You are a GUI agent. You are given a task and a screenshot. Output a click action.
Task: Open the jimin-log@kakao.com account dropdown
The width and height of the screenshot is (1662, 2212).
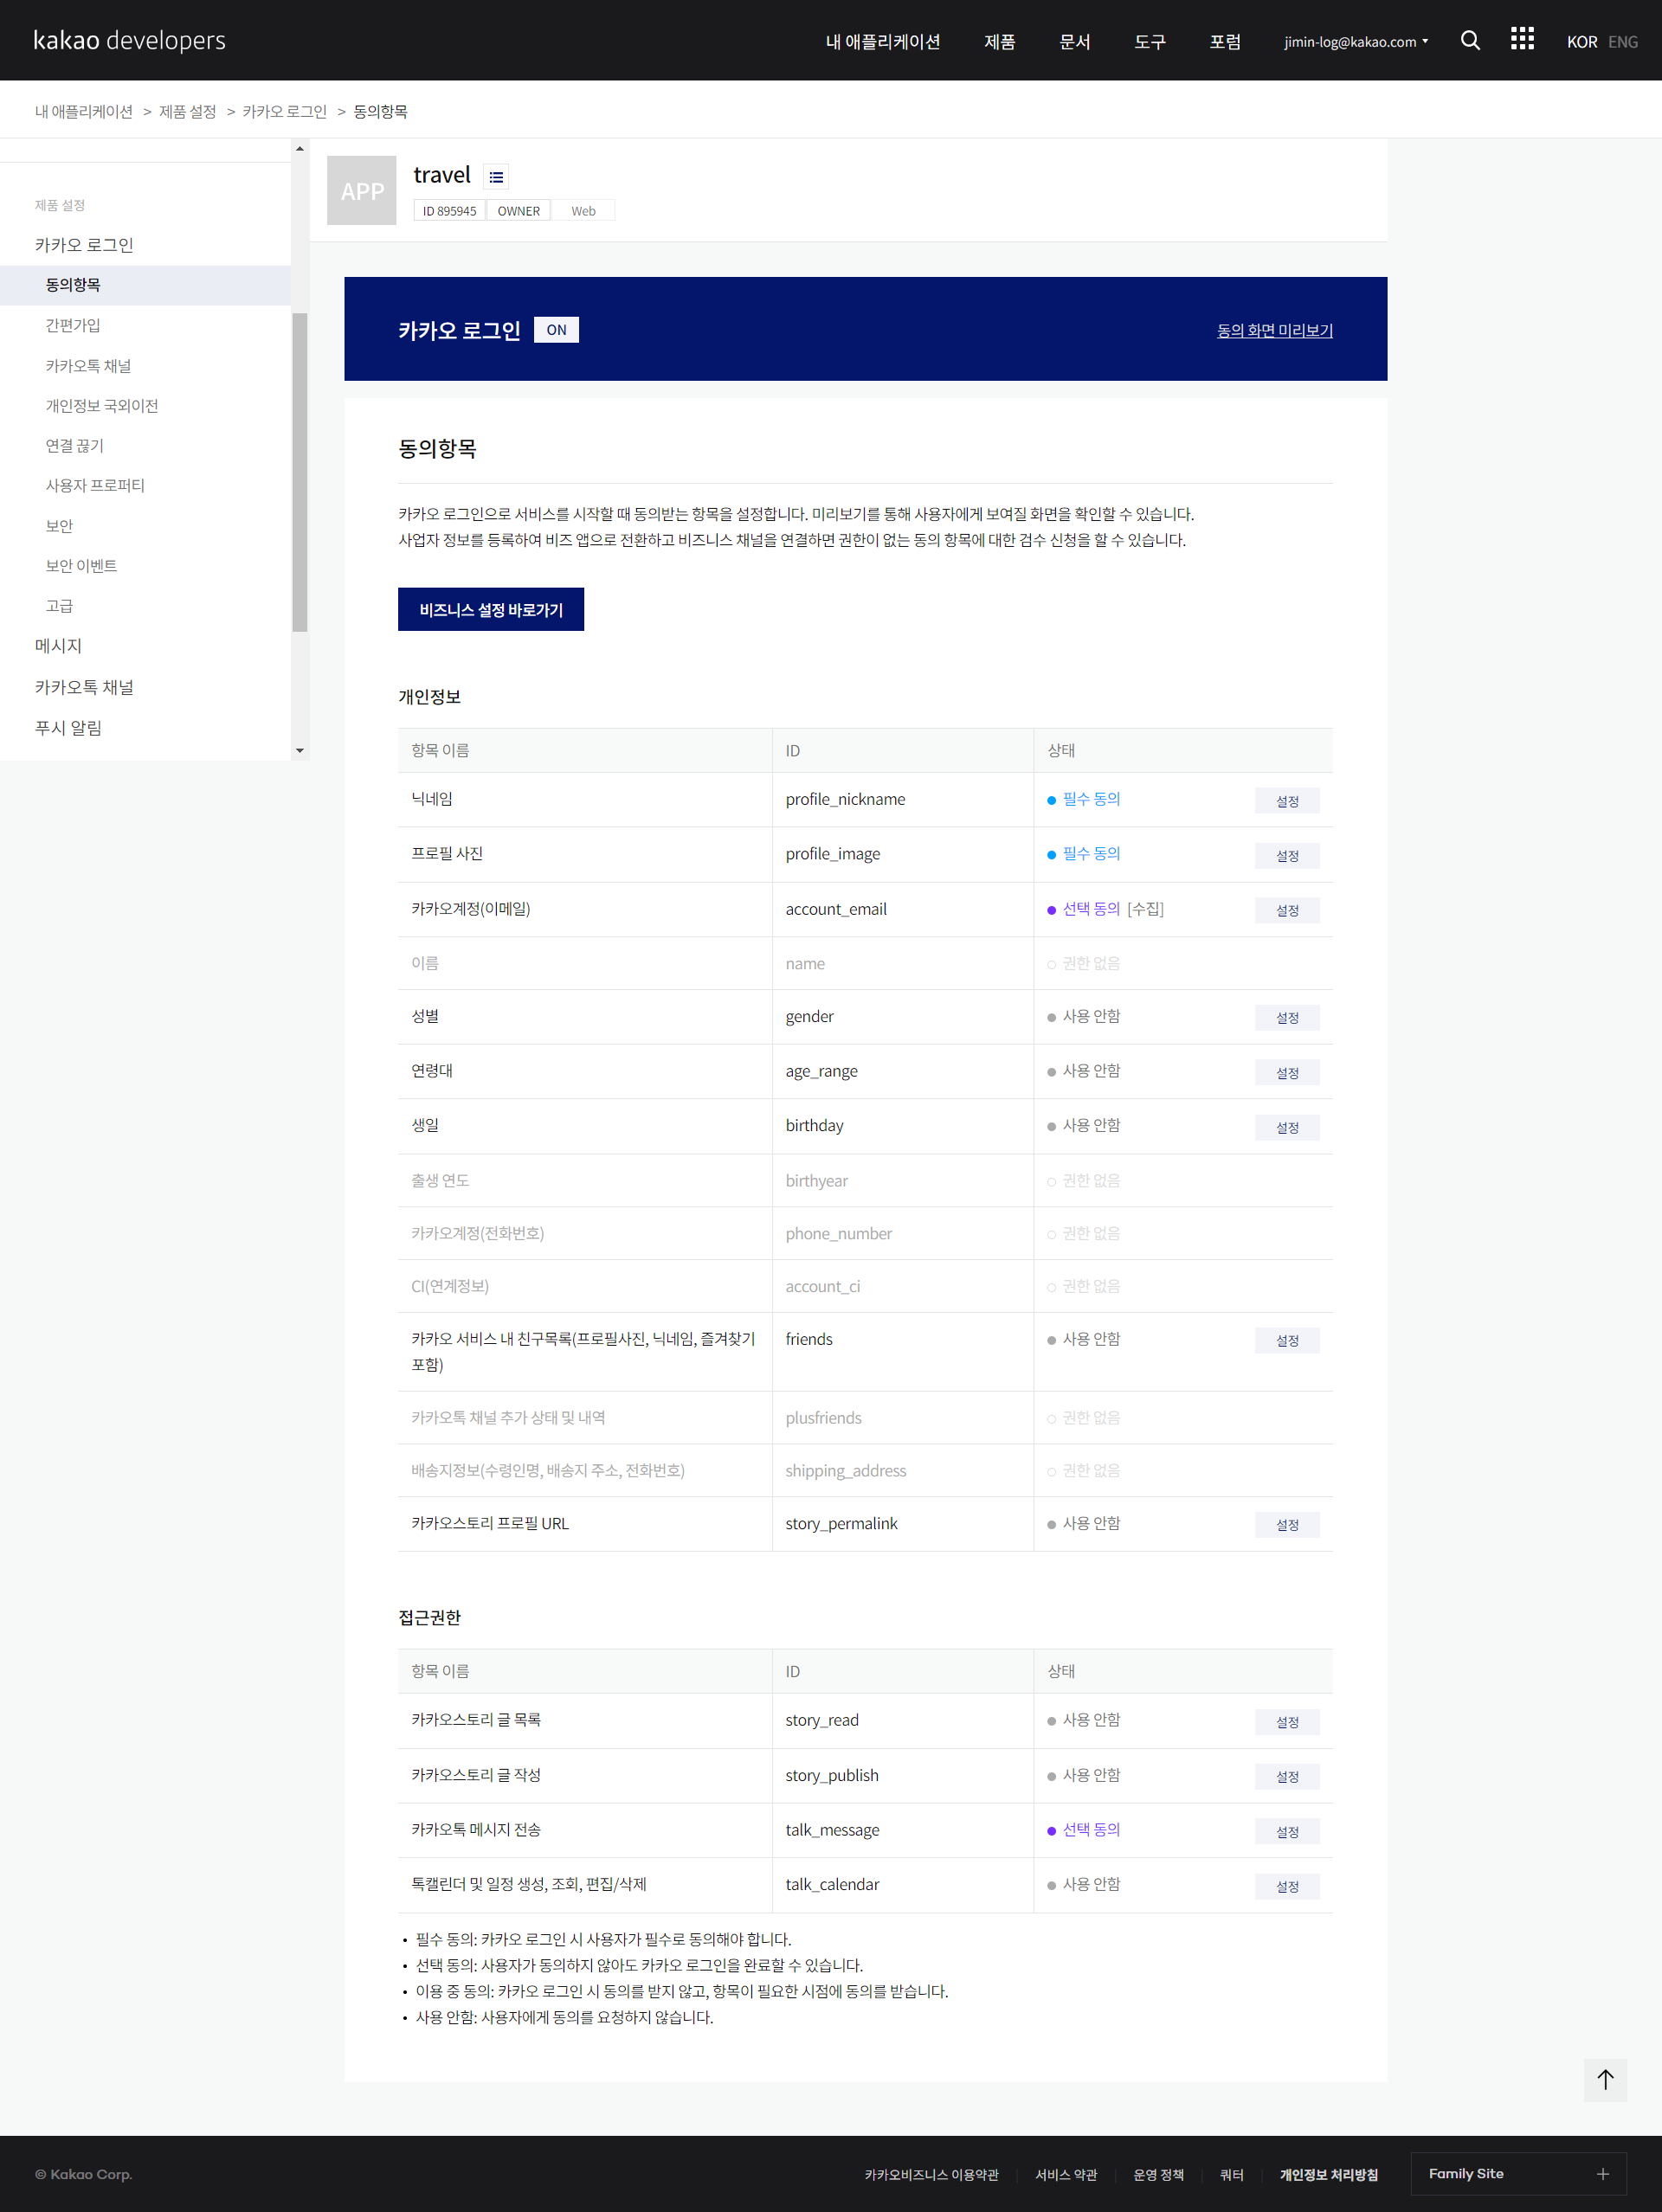[x=1355, y=42]
